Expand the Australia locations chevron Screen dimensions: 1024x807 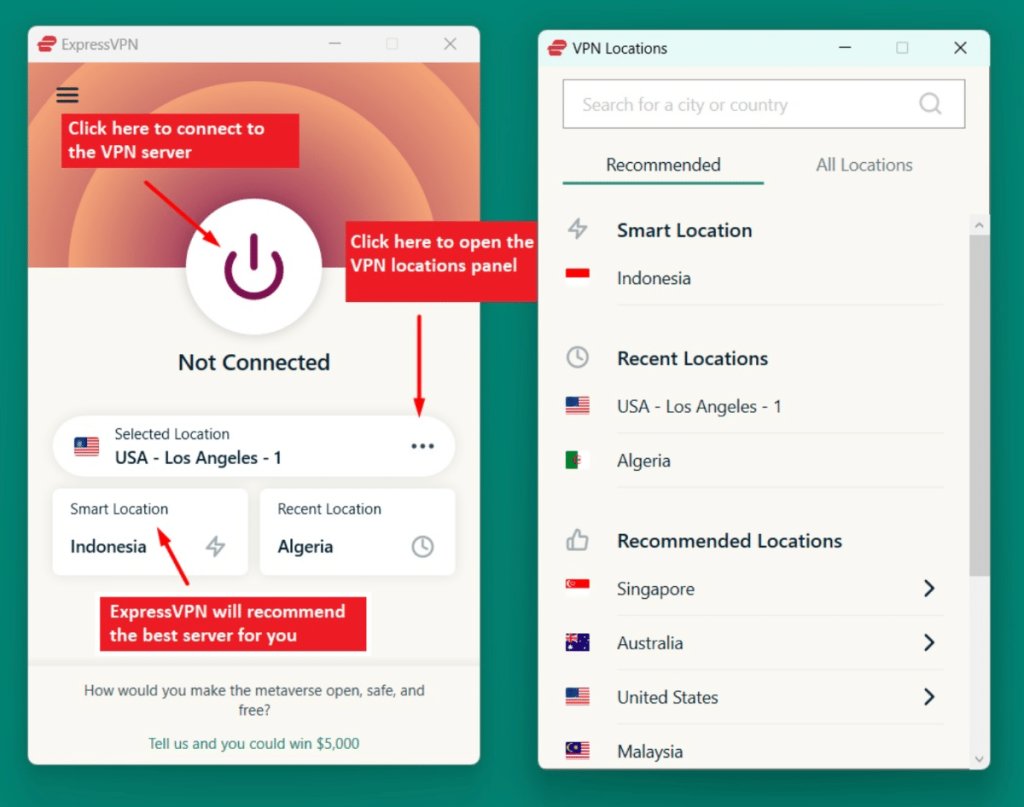click(929, 642)
